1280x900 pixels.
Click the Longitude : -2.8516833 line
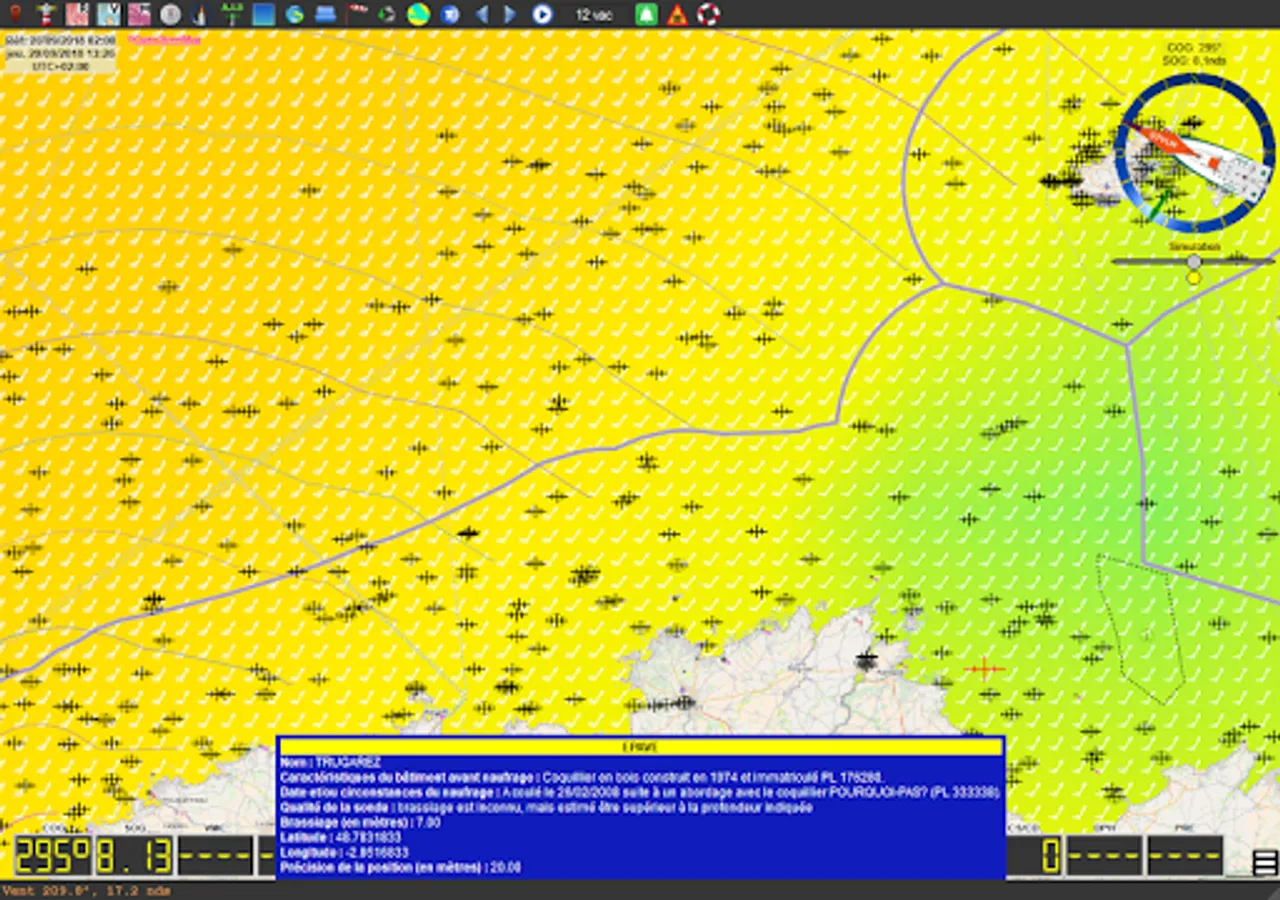pyautogui.click(x=345, y=852)
